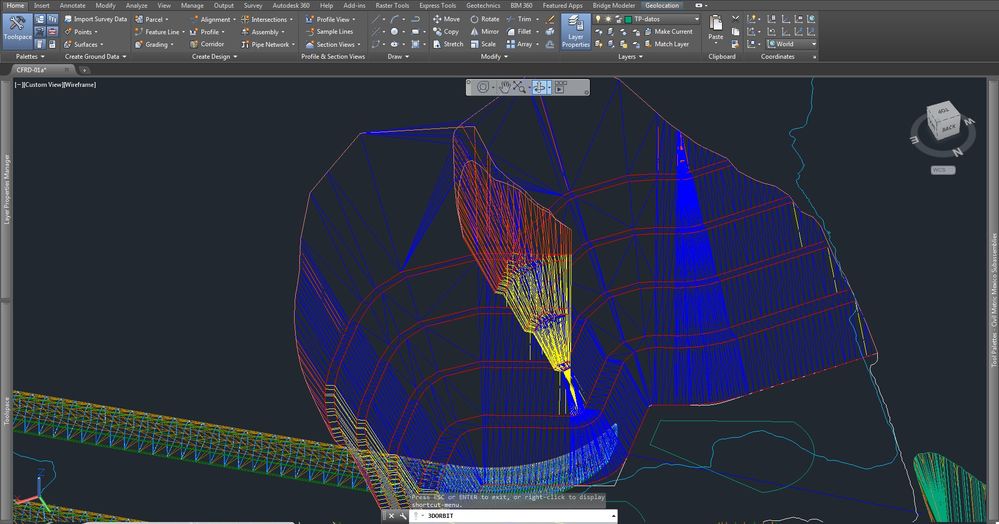Open the WCS dropdown under ViewCube
This screenshot has width=999, height=524.
click(943, 170)
